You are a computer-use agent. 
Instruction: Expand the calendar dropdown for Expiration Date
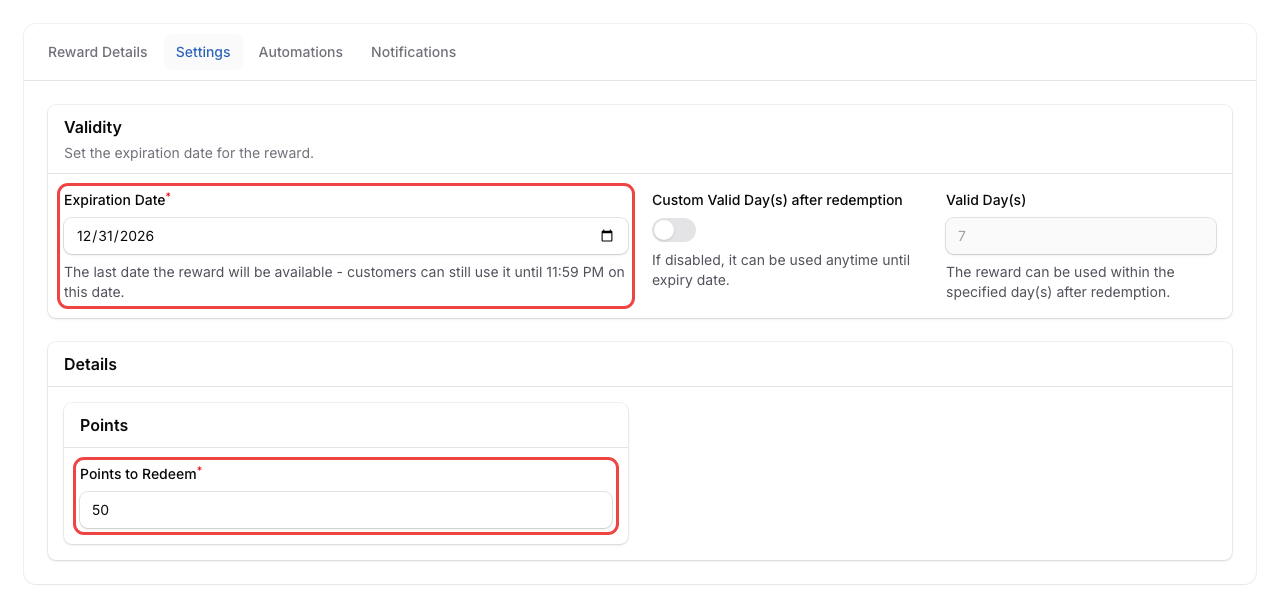(x=606, y=235)
